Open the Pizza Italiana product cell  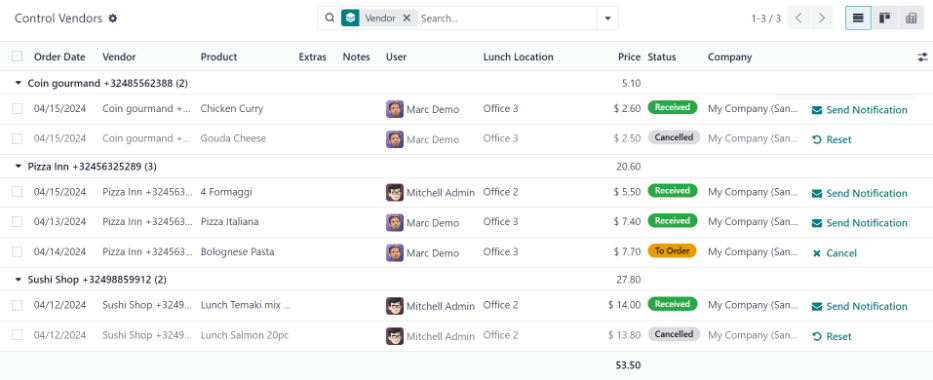point(230,222)
